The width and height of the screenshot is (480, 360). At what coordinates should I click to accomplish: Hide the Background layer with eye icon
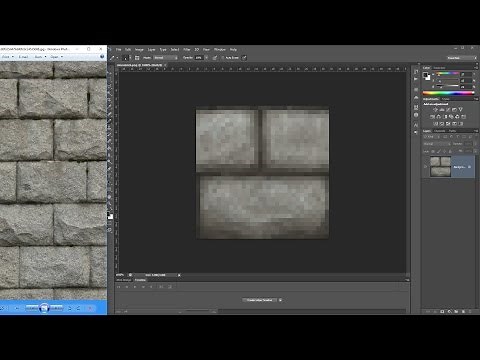click(426, 167)
